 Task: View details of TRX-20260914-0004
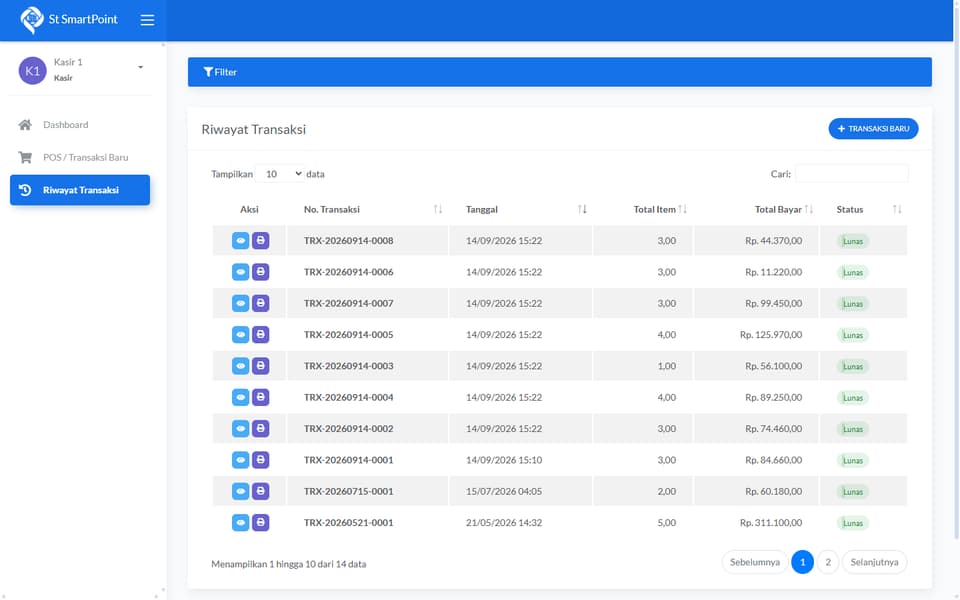[x=241, y=397]
